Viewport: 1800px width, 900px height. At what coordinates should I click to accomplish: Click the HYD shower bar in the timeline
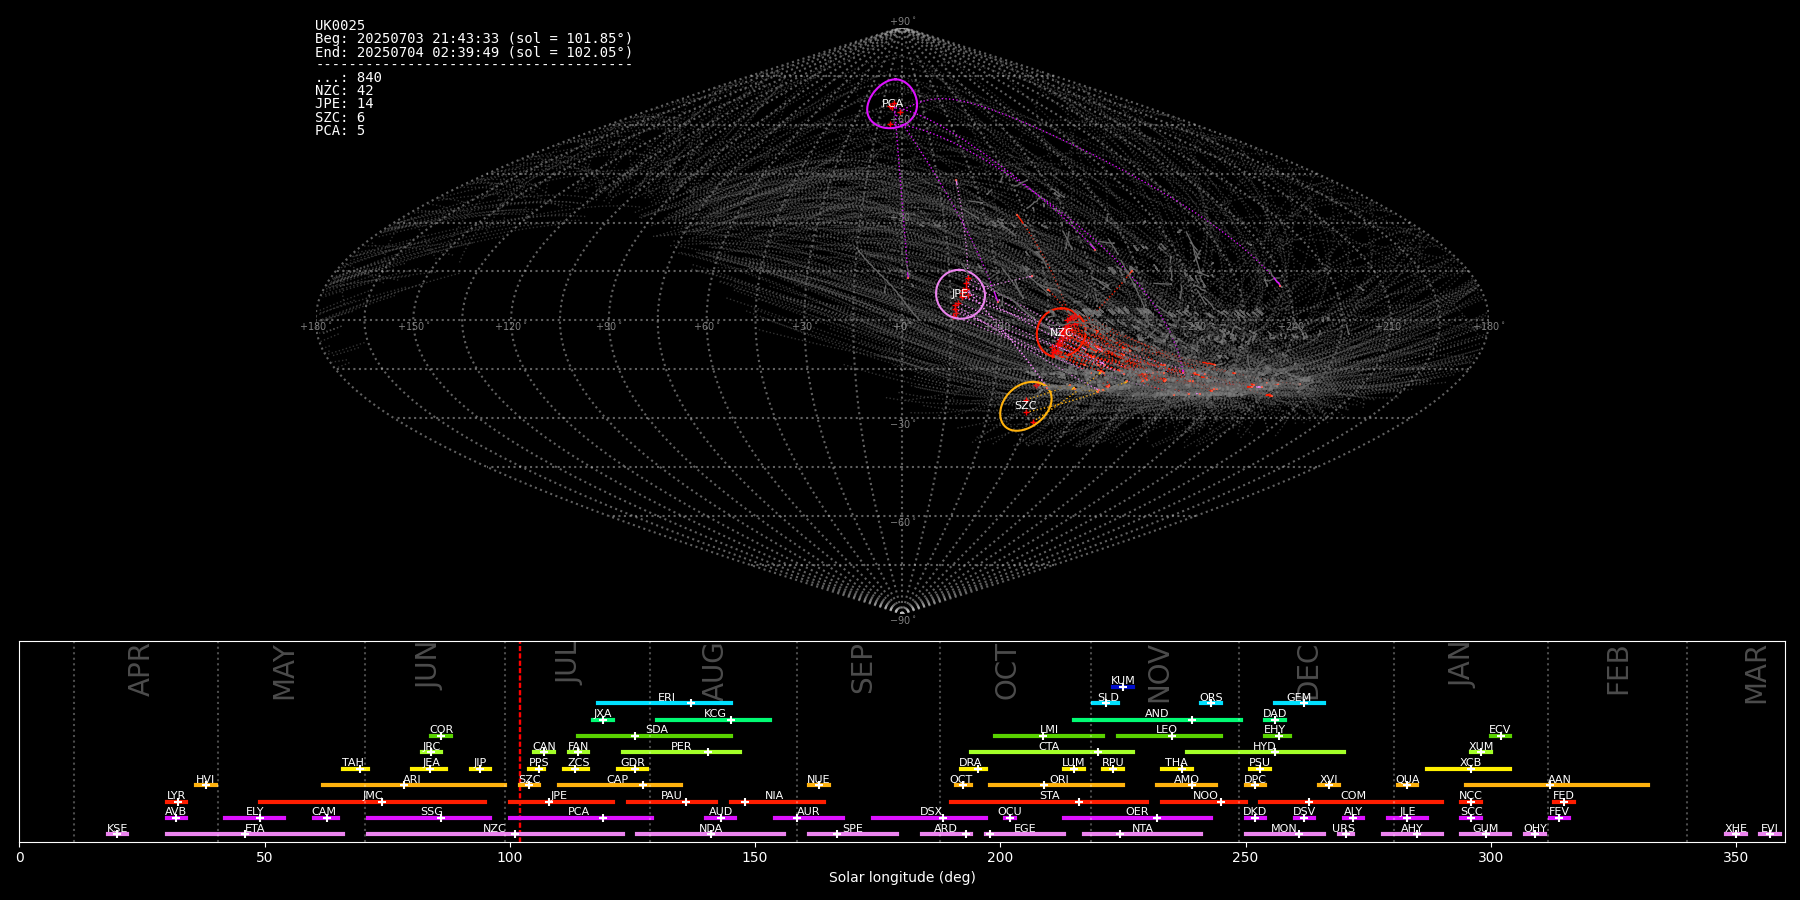(x=1265, y=752)
